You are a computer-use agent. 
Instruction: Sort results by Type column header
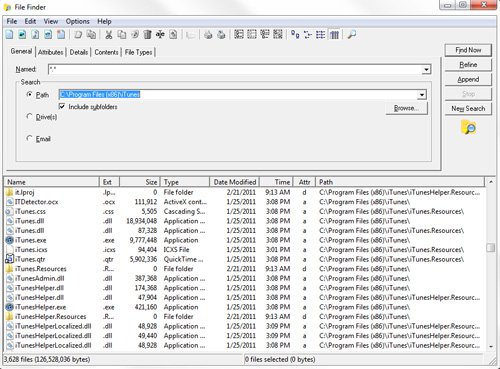(x=185, y=182)
